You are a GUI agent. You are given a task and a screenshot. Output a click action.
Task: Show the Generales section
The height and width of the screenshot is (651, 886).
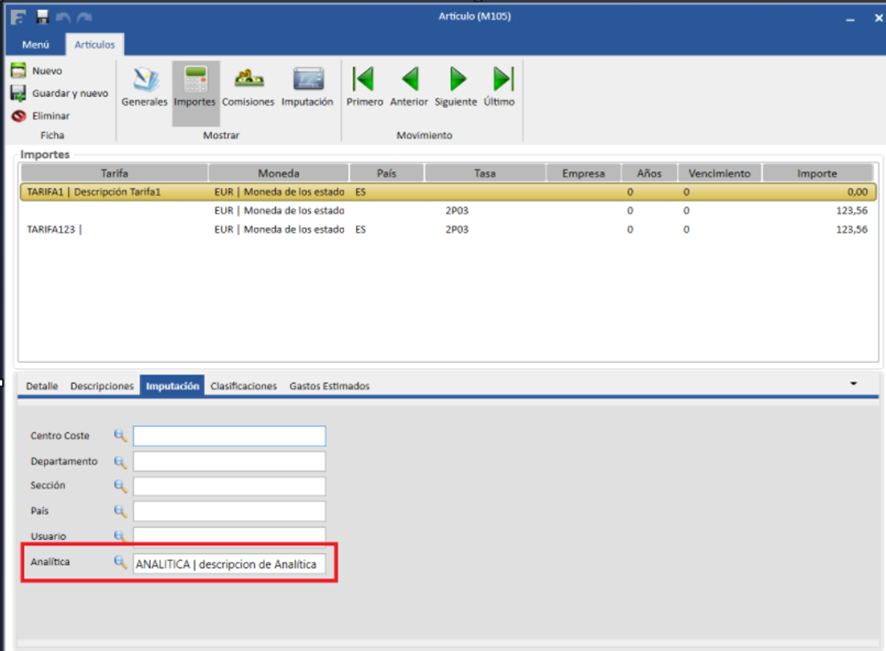tap(144, 87)
